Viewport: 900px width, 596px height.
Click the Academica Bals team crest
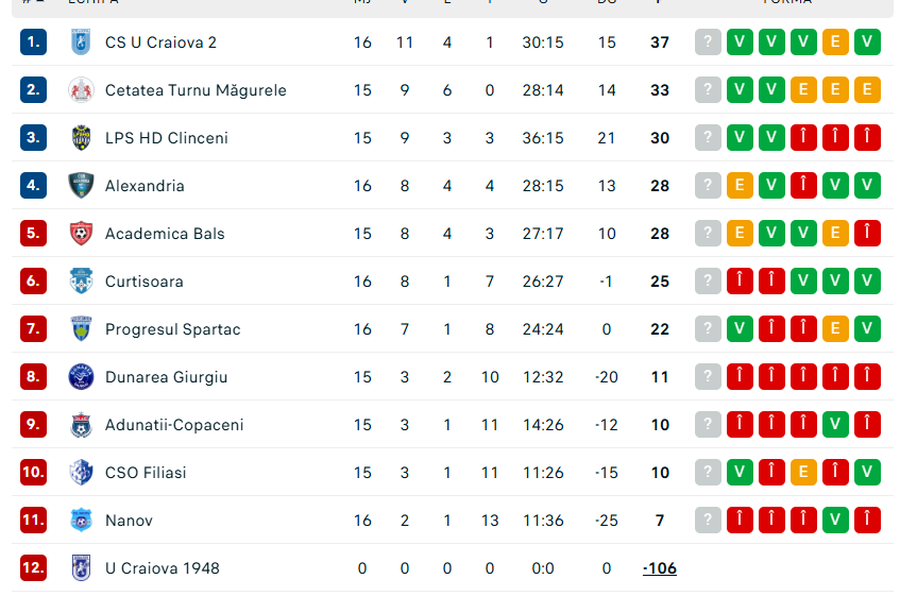(81, 233)
